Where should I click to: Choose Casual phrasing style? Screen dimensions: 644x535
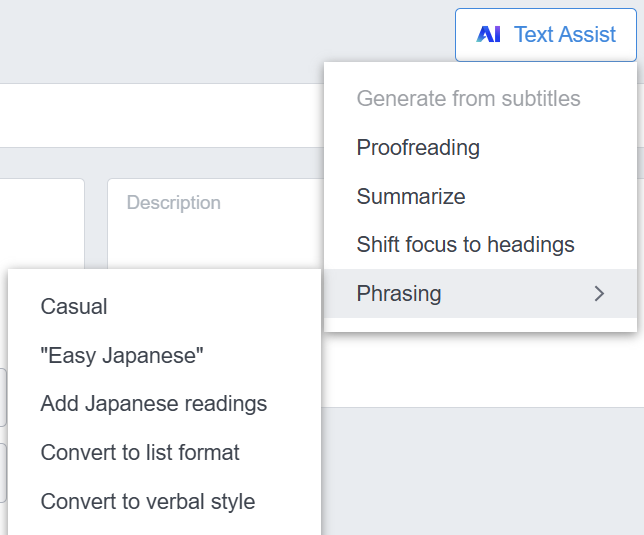click(x=74, y=307)
